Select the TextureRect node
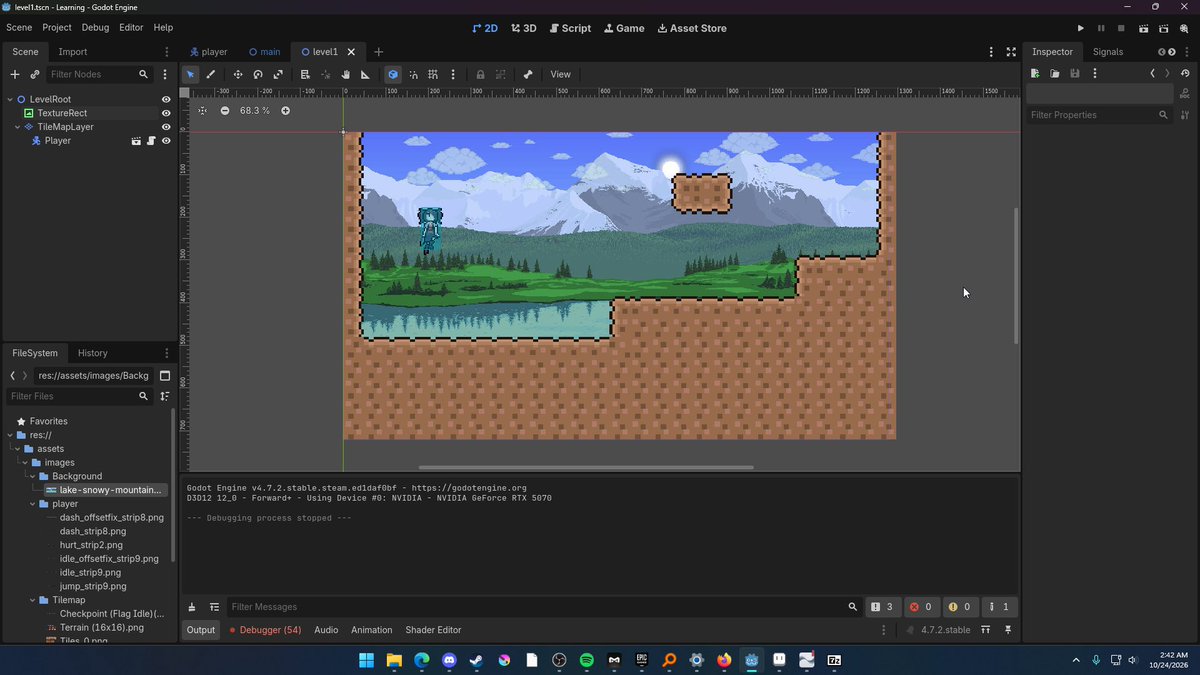 coord(62,113)
